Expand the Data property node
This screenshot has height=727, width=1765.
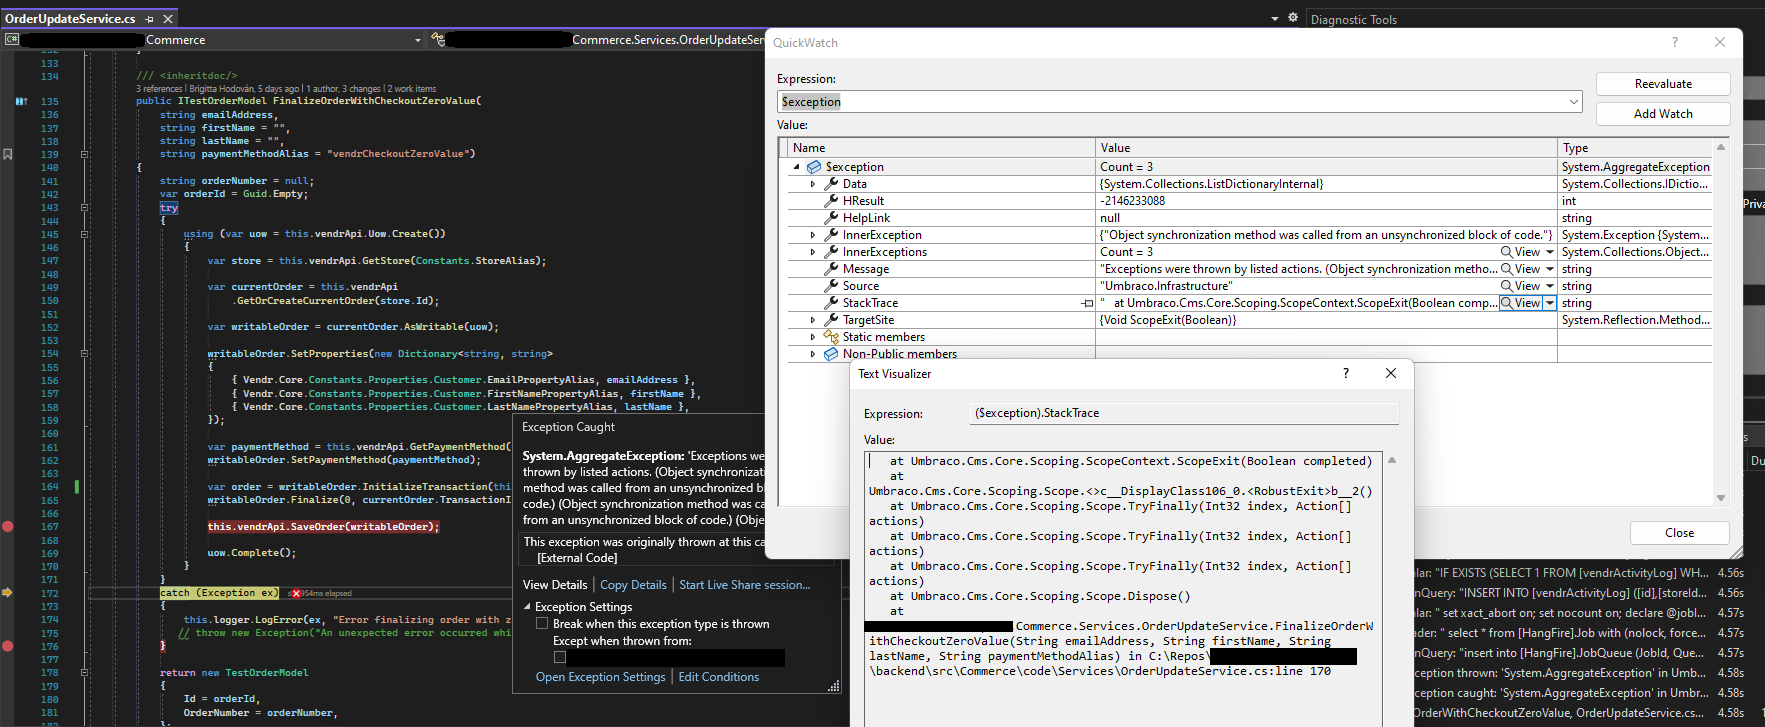click(x=813, y=184)
